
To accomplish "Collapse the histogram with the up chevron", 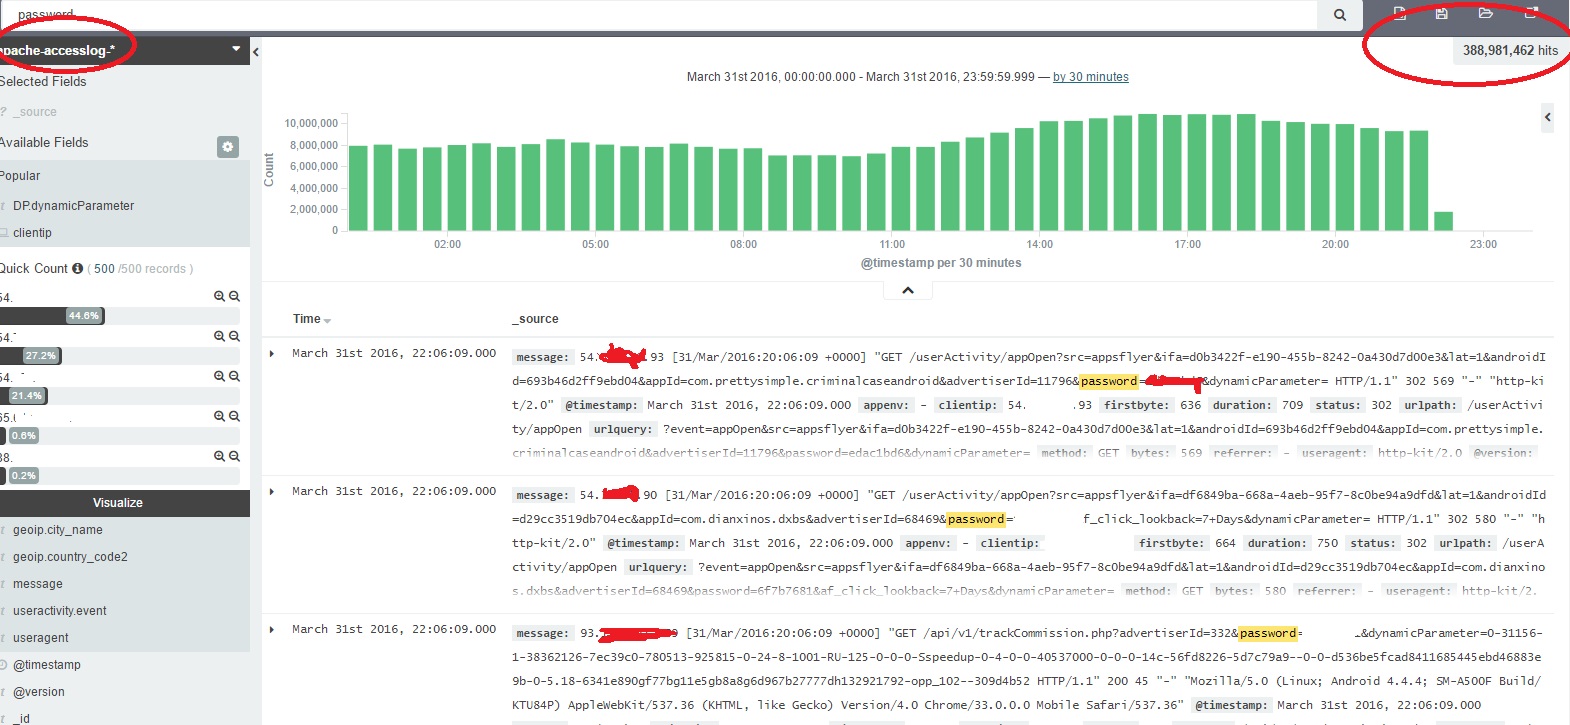I will 908,290.
